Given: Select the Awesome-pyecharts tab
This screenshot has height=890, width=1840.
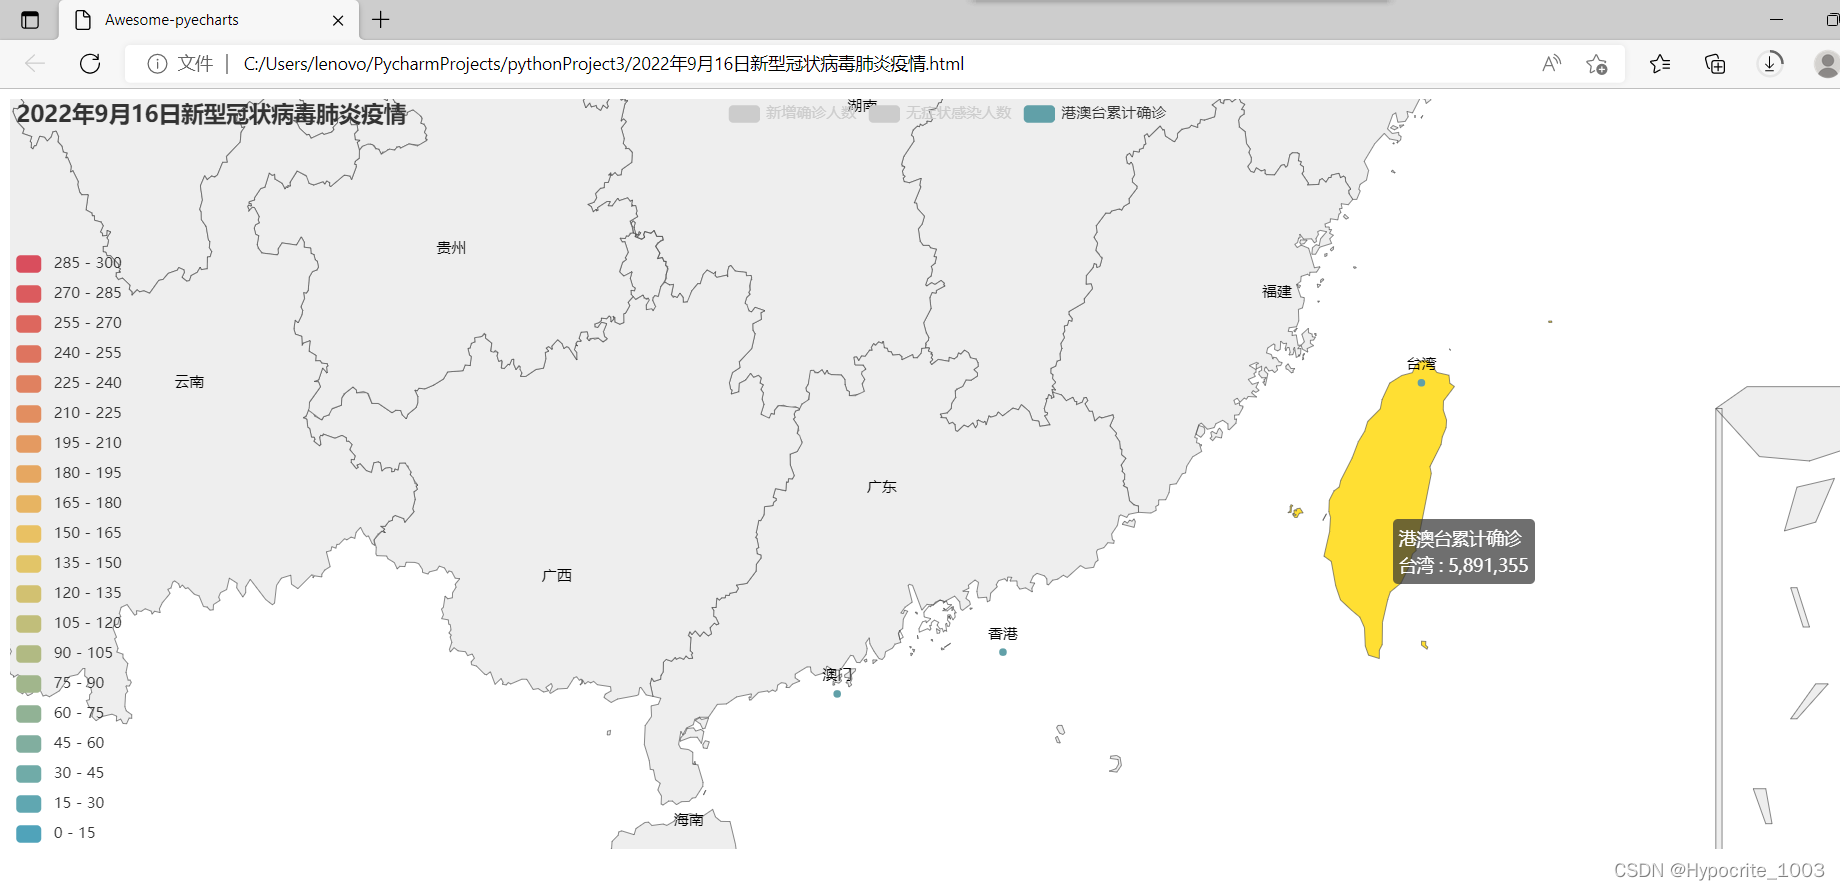Looking at the screenshot, I should (209, 20).
